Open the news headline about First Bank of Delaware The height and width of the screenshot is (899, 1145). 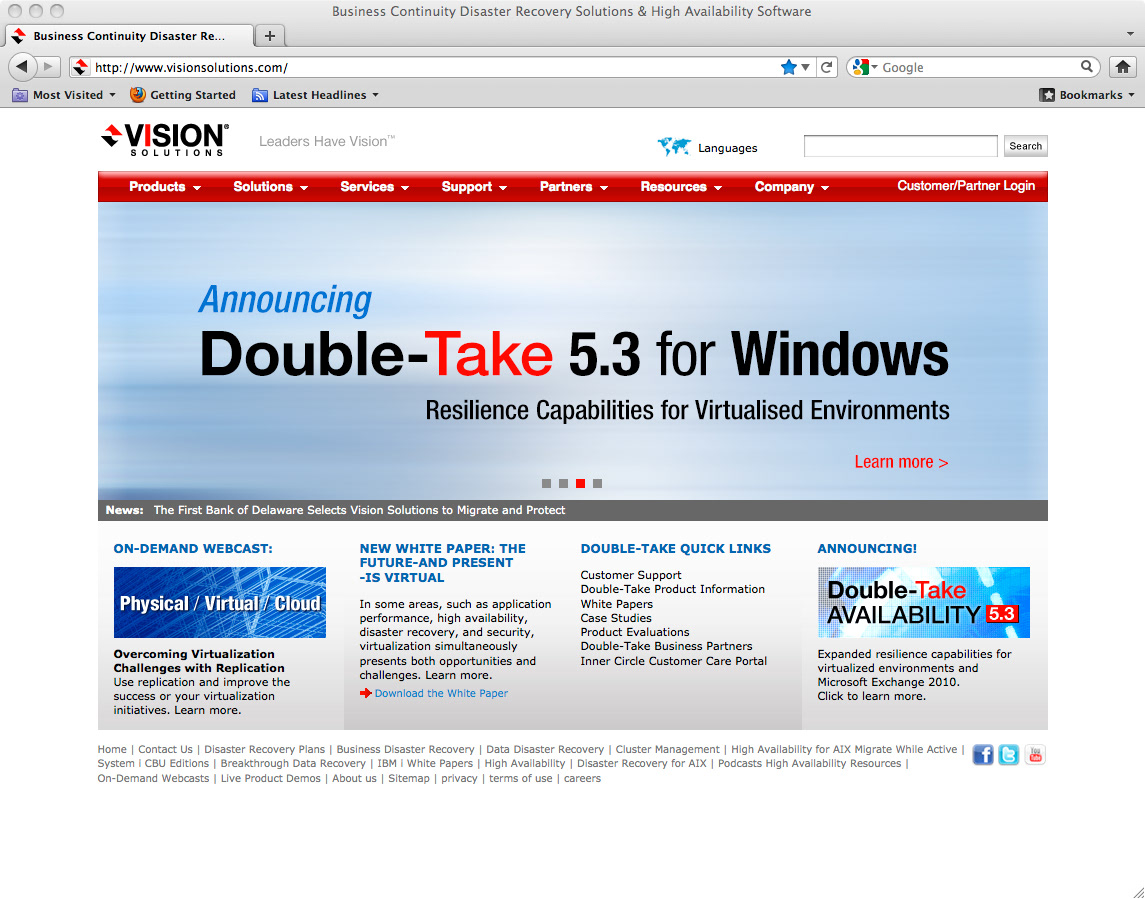point(359,510)
